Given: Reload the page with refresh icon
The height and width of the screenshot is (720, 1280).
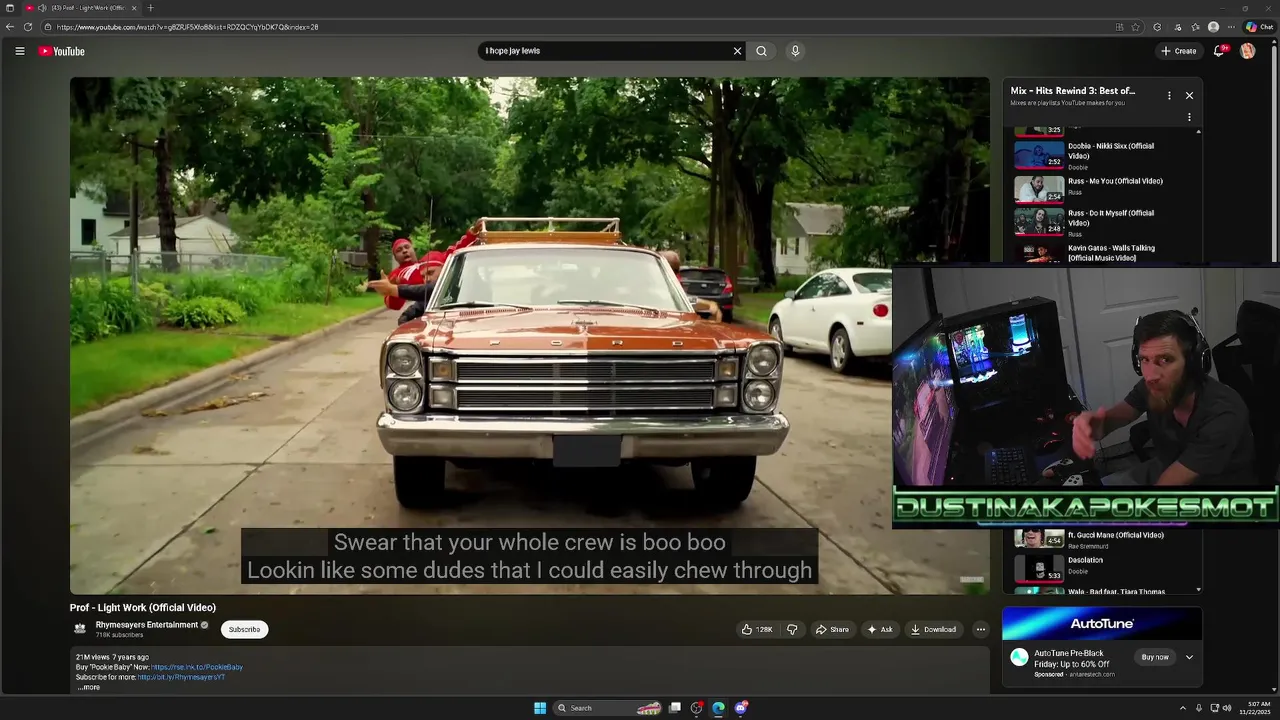Looking at the screenshot, I should tap(28, 27).
